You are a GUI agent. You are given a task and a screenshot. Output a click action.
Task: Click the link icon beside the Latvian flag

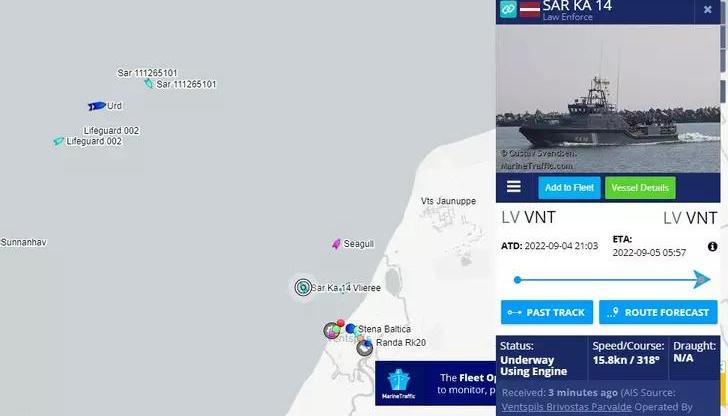[508, 9]
